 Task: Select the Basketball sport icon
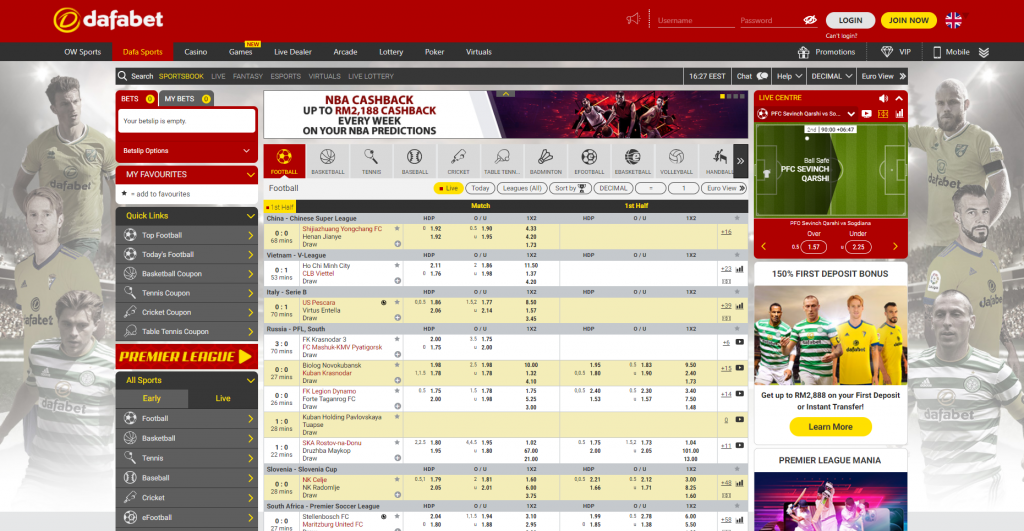328,161
